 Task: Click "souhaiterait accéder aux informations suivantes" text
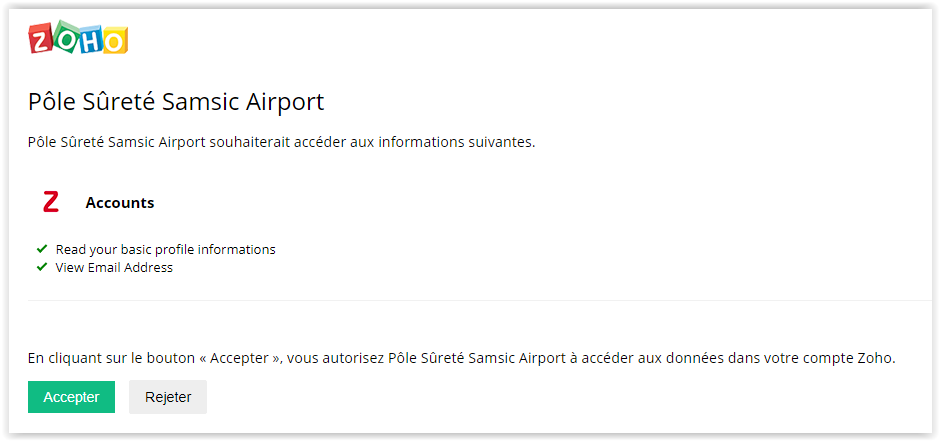click(372, 142)
